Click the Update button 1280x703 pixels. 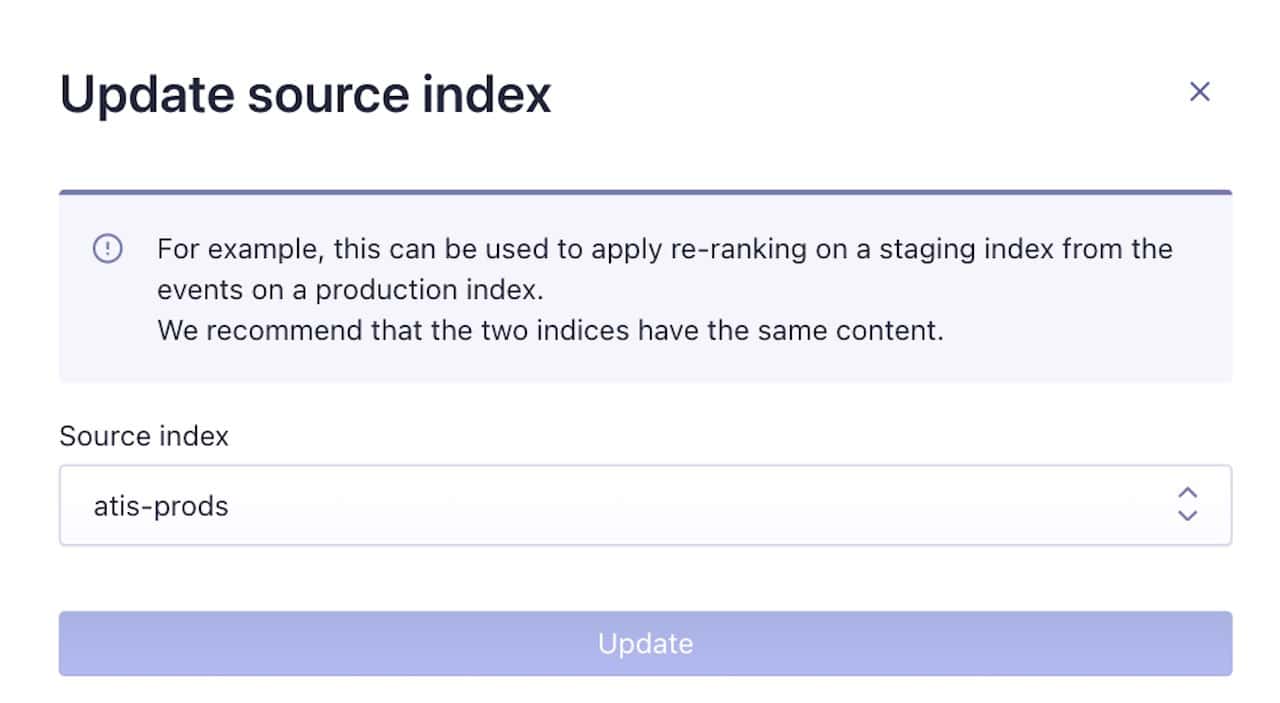[x=645, y=643]
